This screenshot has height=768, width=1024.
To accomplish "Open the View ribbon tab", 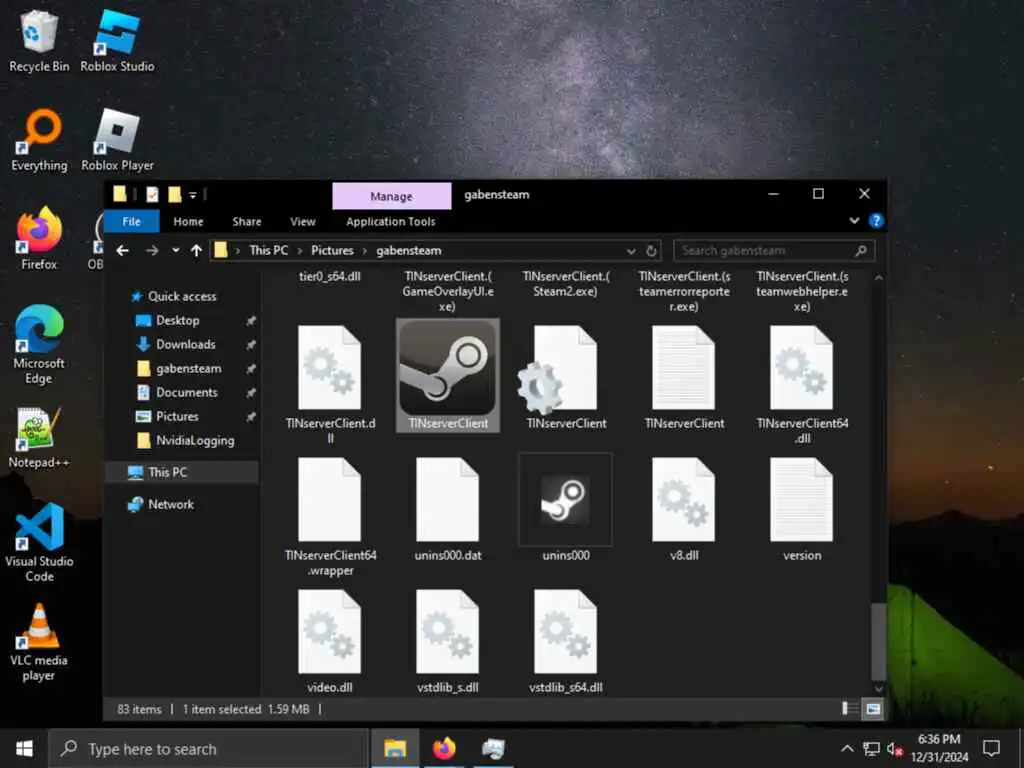I will click(x=302, y=221).
